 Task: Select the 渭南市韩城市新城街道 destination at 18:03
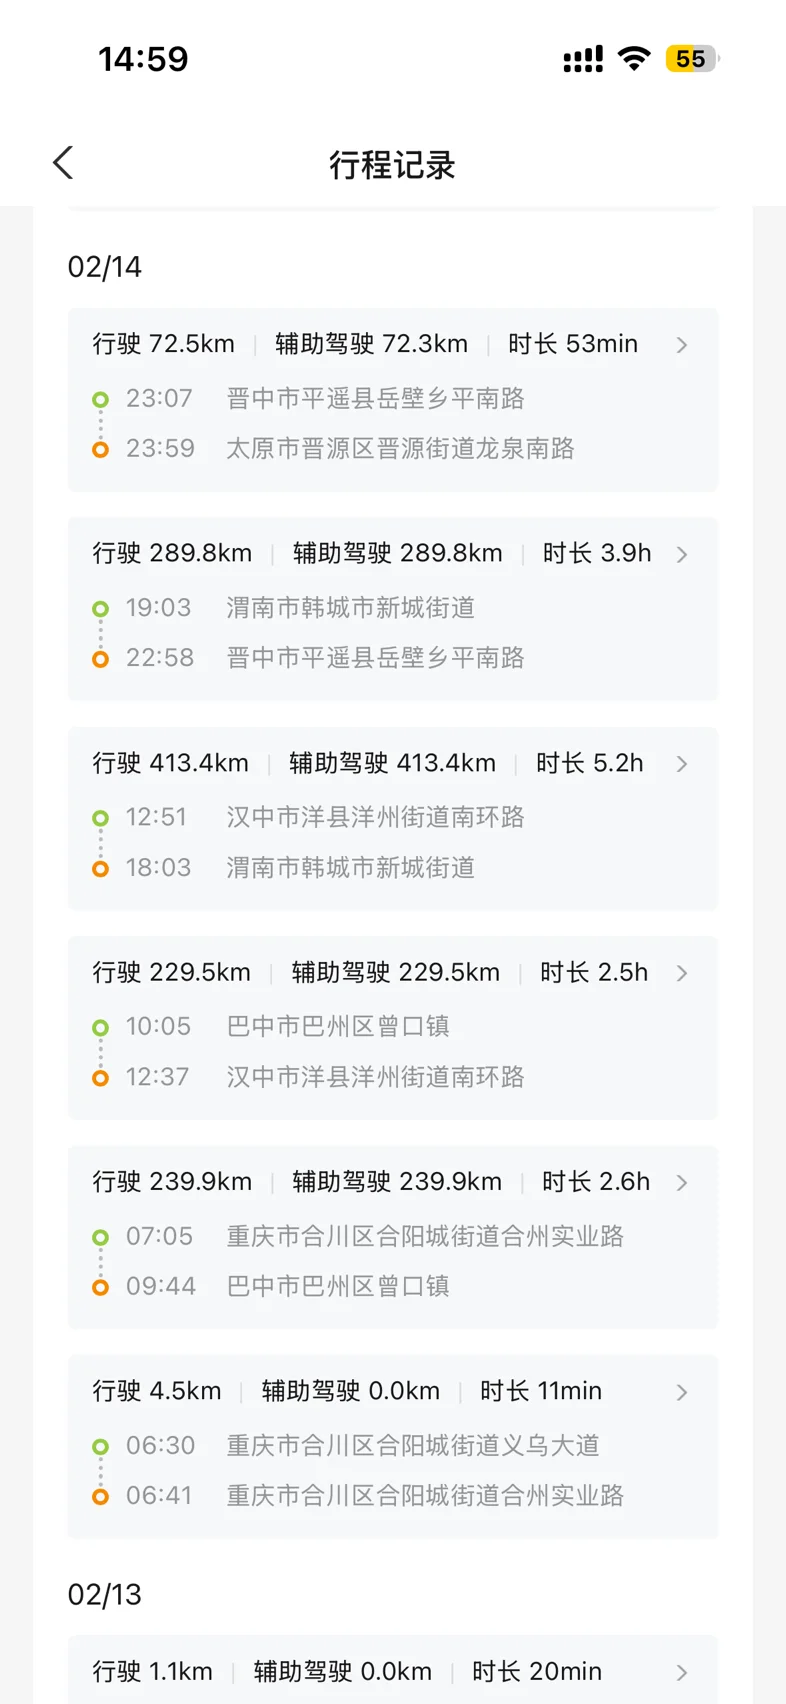[x=350, y=868]
